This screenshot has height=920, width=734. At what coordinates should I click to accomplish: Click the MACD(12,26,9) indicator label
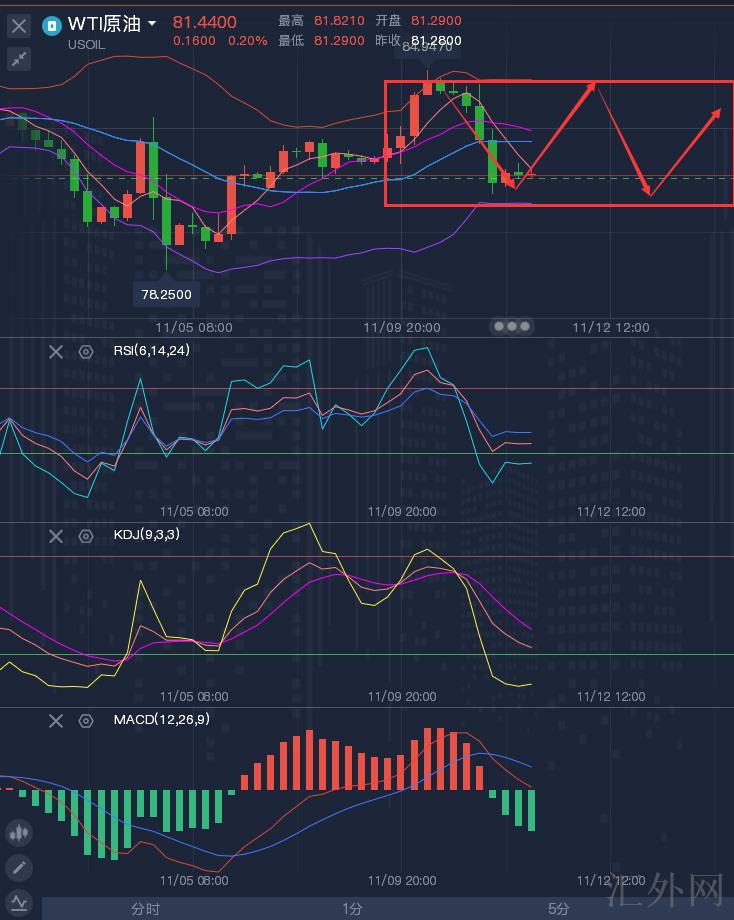pyautogui.click(x=162, y=719)
